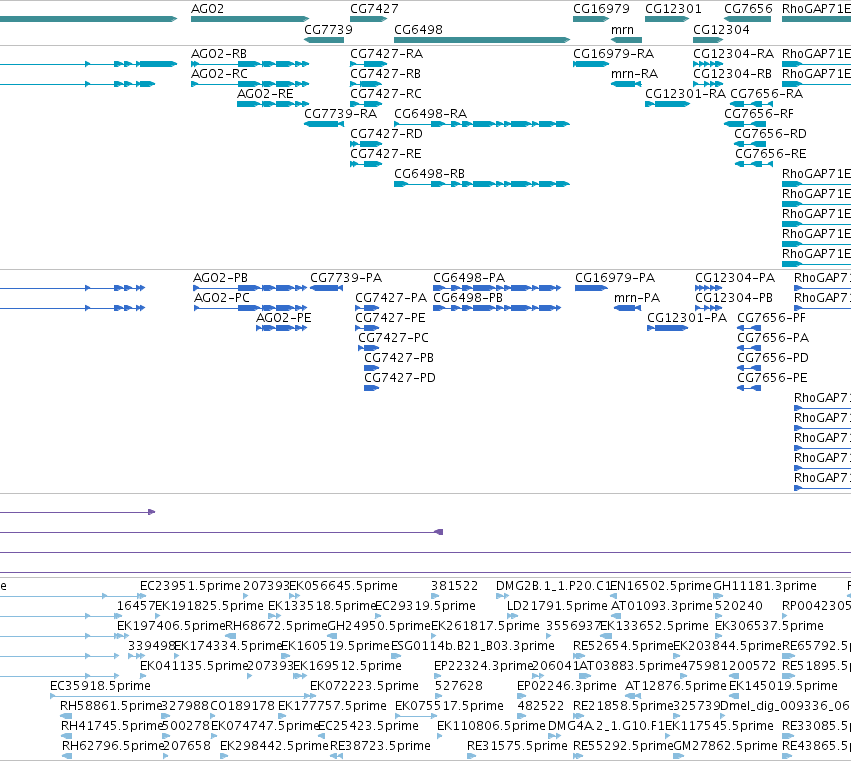Click the CG7656-PF protein label

pyautogui.click(x=771, y=318)
